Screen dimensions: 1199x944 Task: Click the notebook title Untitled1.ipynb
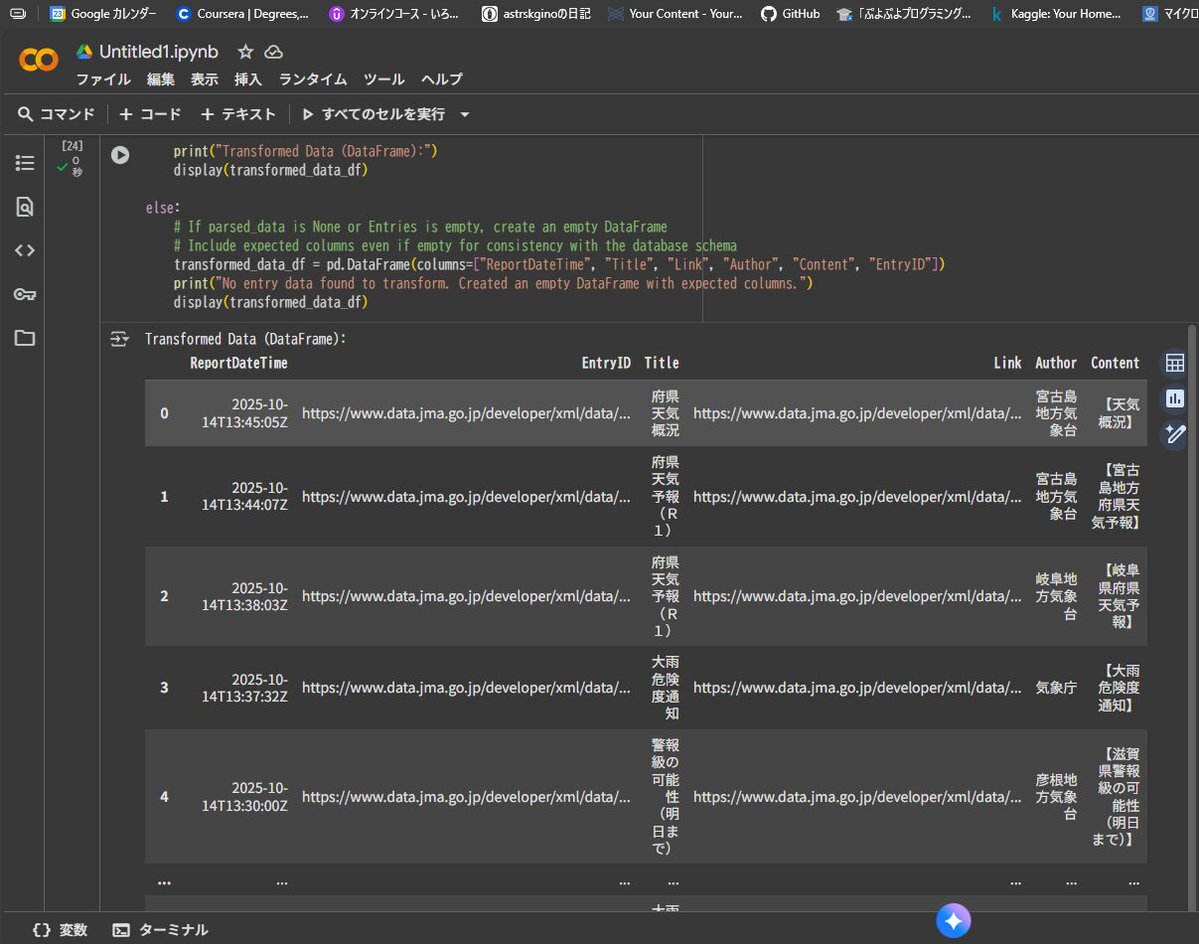coord(158,52)
